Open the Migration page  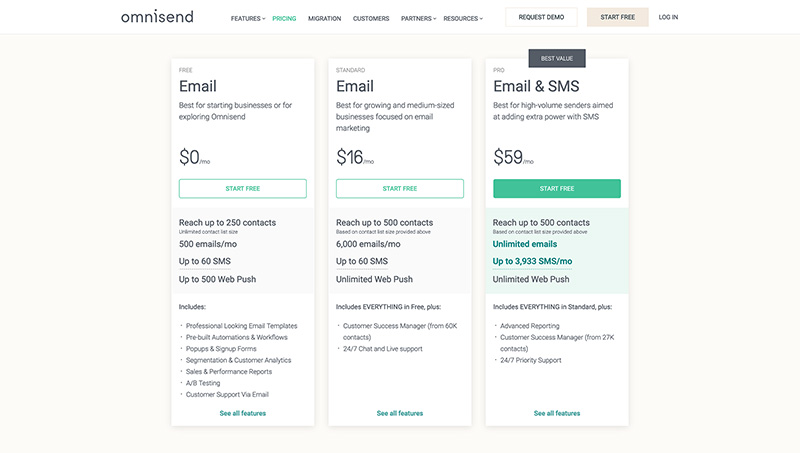point(324,18)
